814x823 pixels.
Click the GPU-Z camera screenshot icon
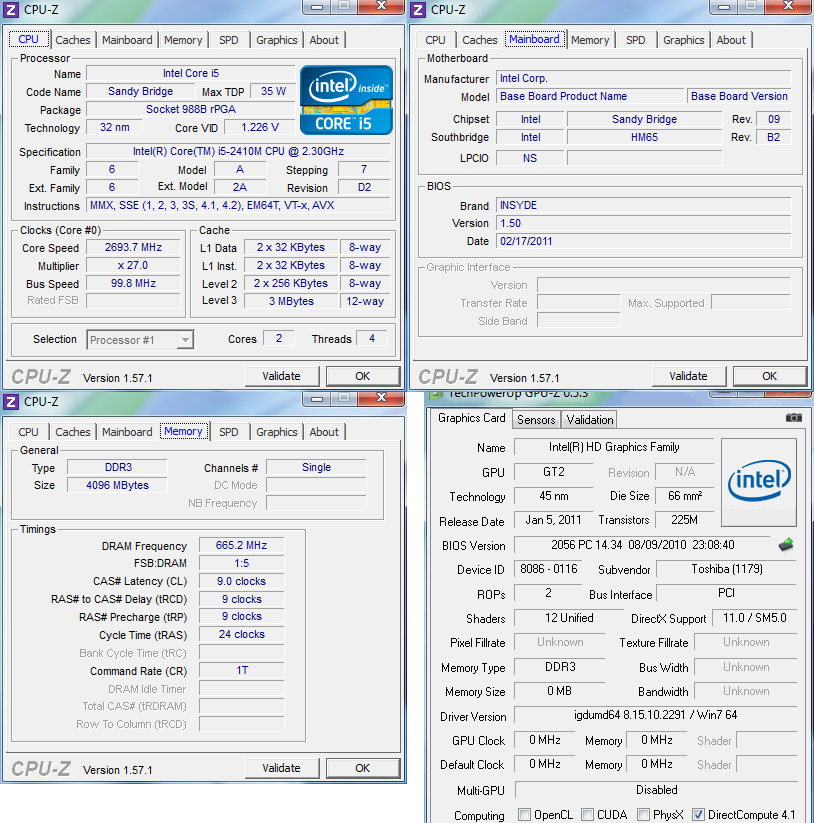pyautogui.click(x=794, y=418)
